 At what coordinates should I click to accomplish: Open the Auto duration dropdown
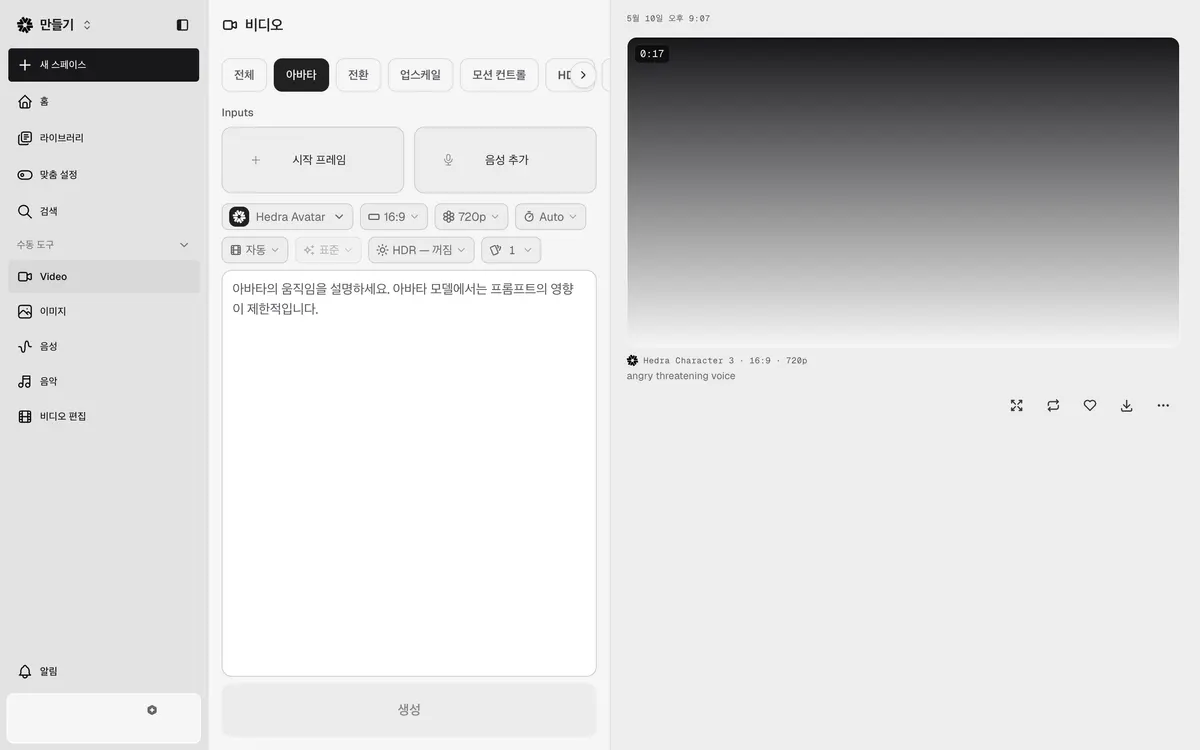coord(550,217)
